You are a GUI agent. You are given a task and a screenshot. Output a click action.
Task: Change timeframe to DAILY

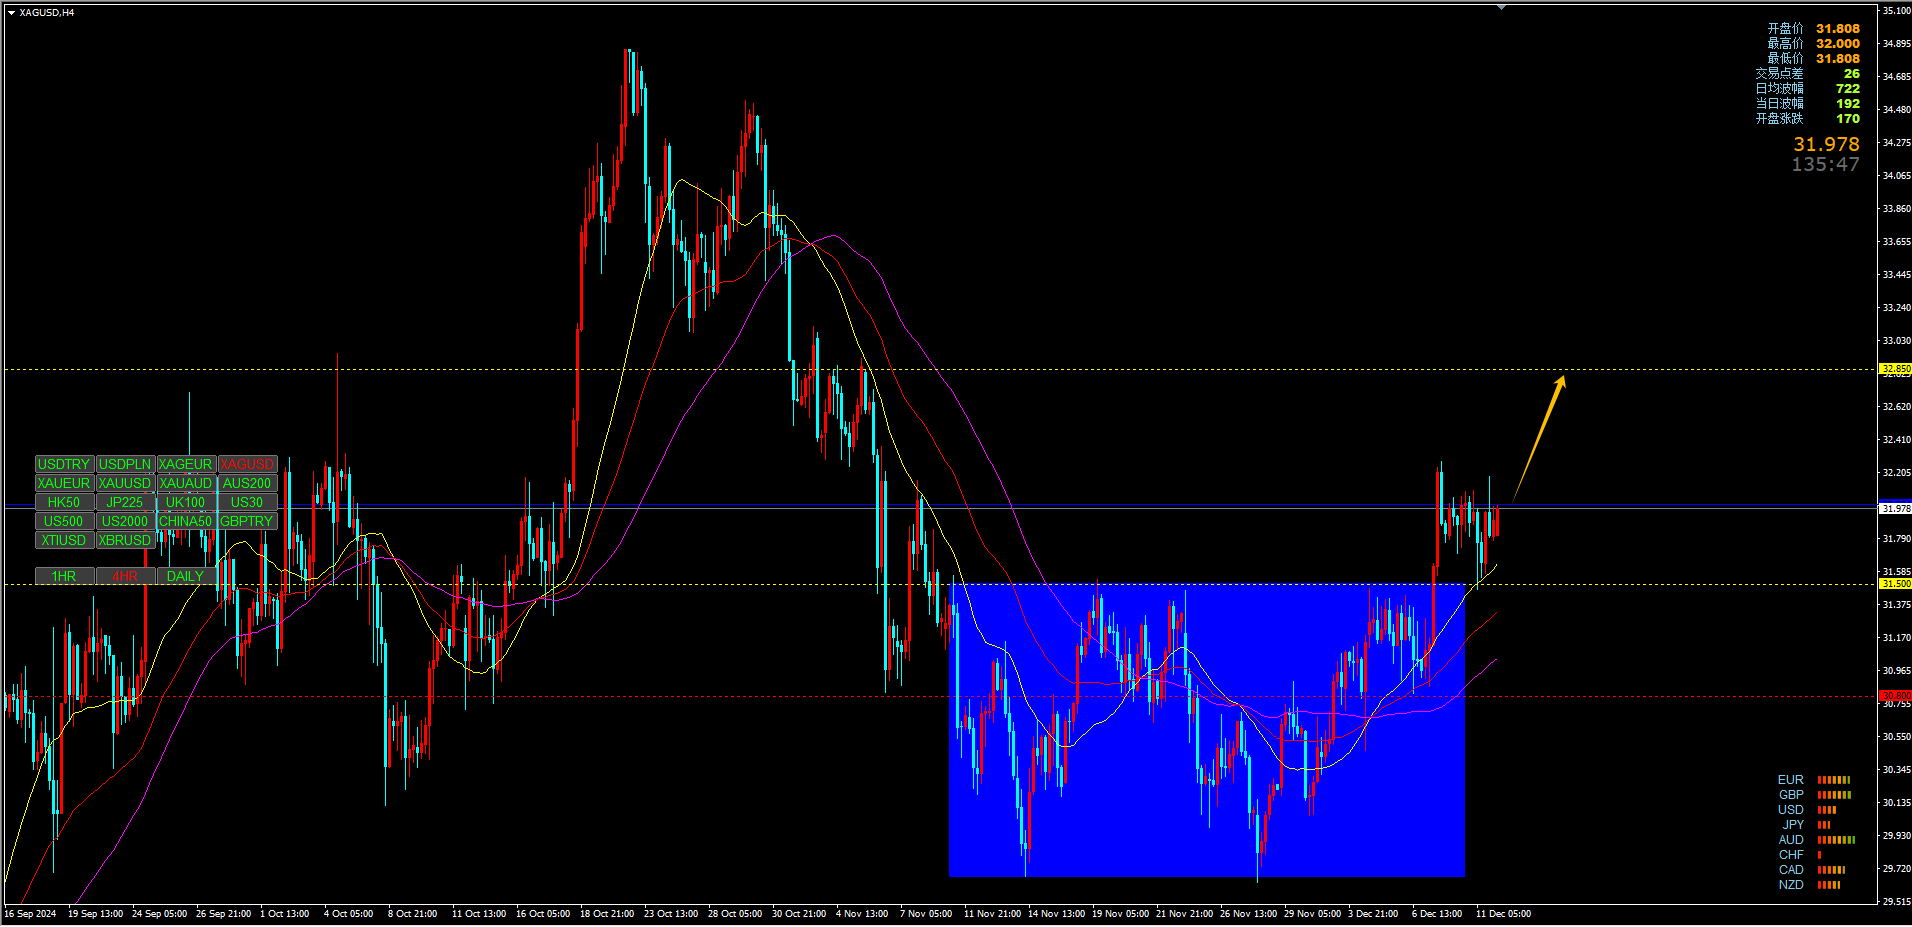186,576
